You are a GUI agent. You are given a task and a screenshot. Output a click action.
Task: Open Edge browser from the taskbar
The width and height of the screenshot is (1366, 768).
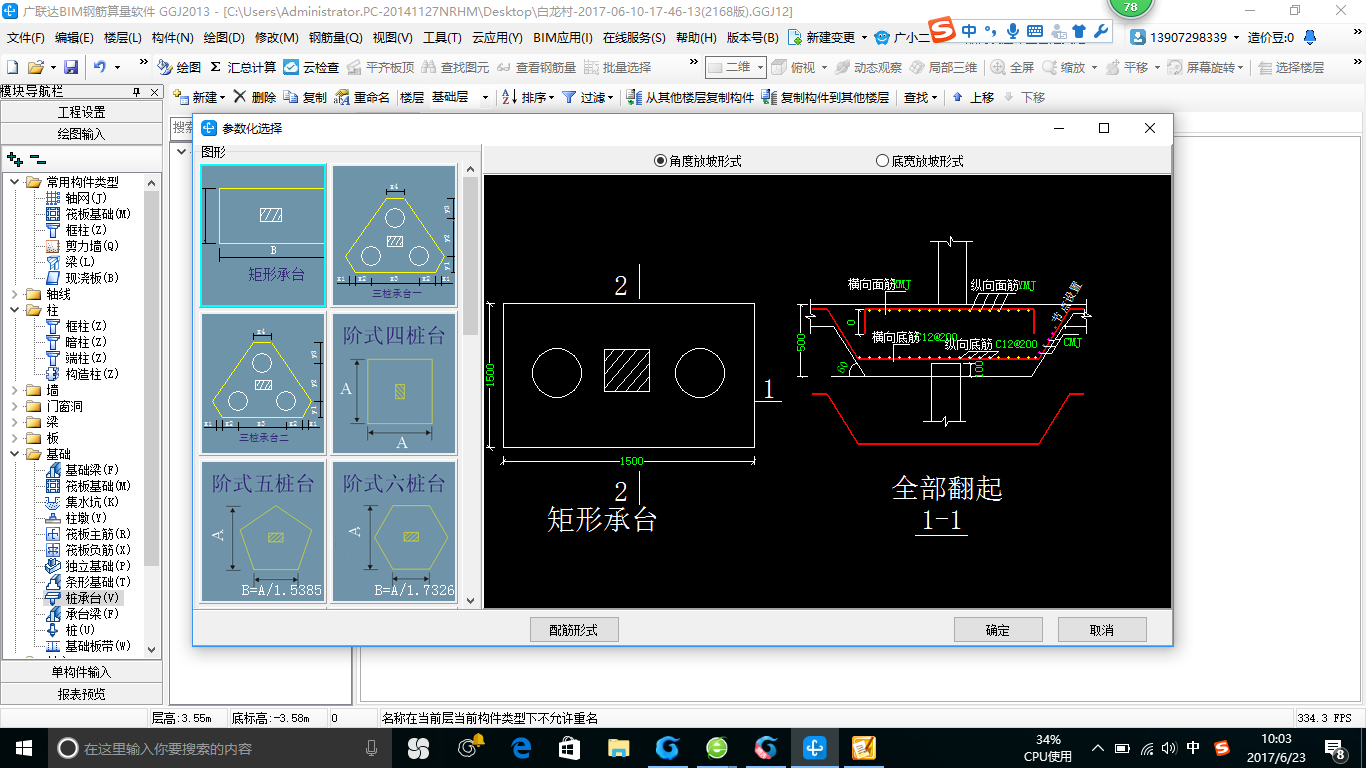coord(520,748)
